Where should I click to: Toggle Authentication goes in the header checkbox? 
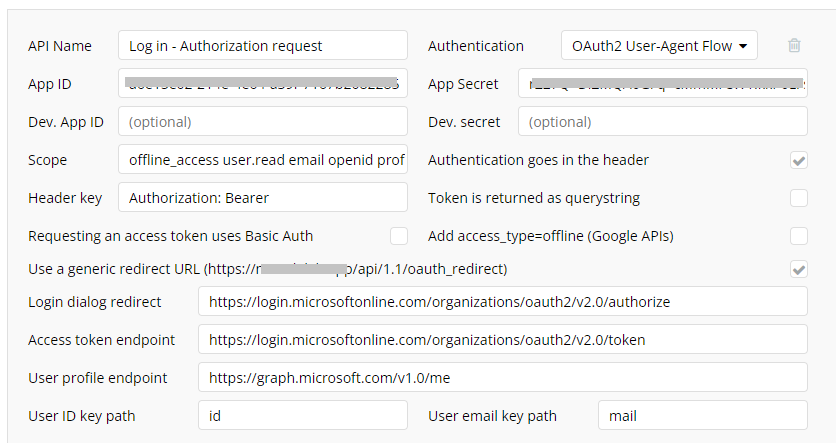point(799,160)
